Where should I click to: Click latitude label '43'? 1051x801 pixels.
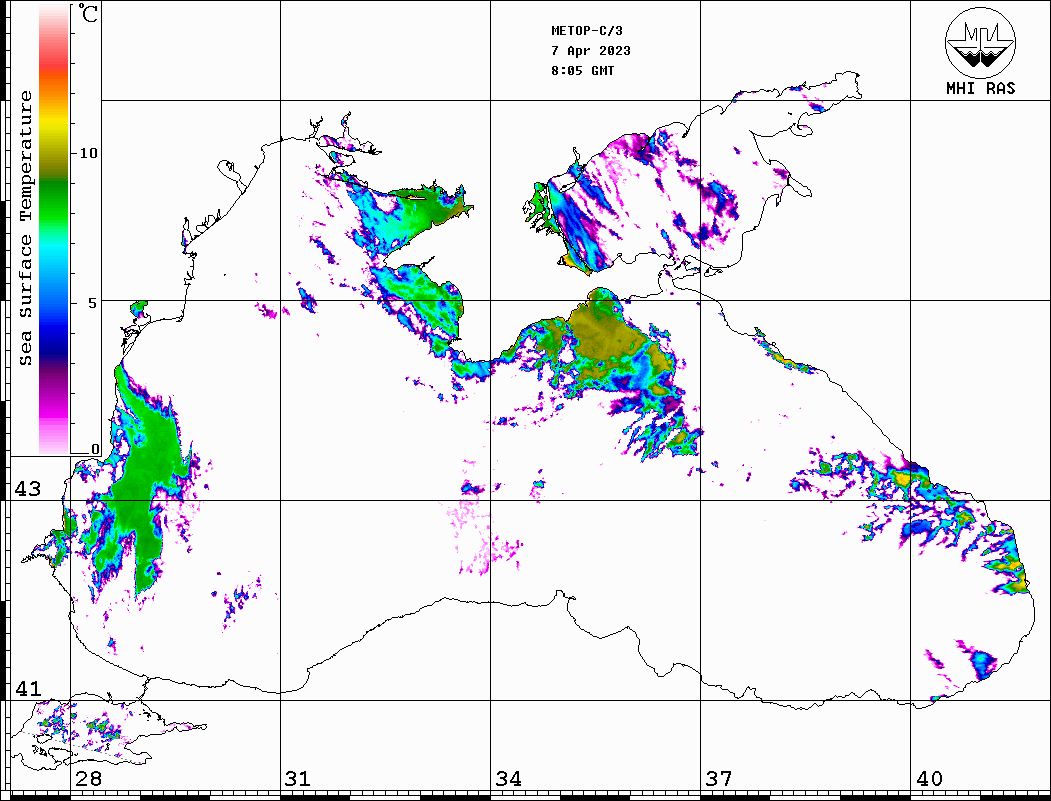(x=28, y=489)
